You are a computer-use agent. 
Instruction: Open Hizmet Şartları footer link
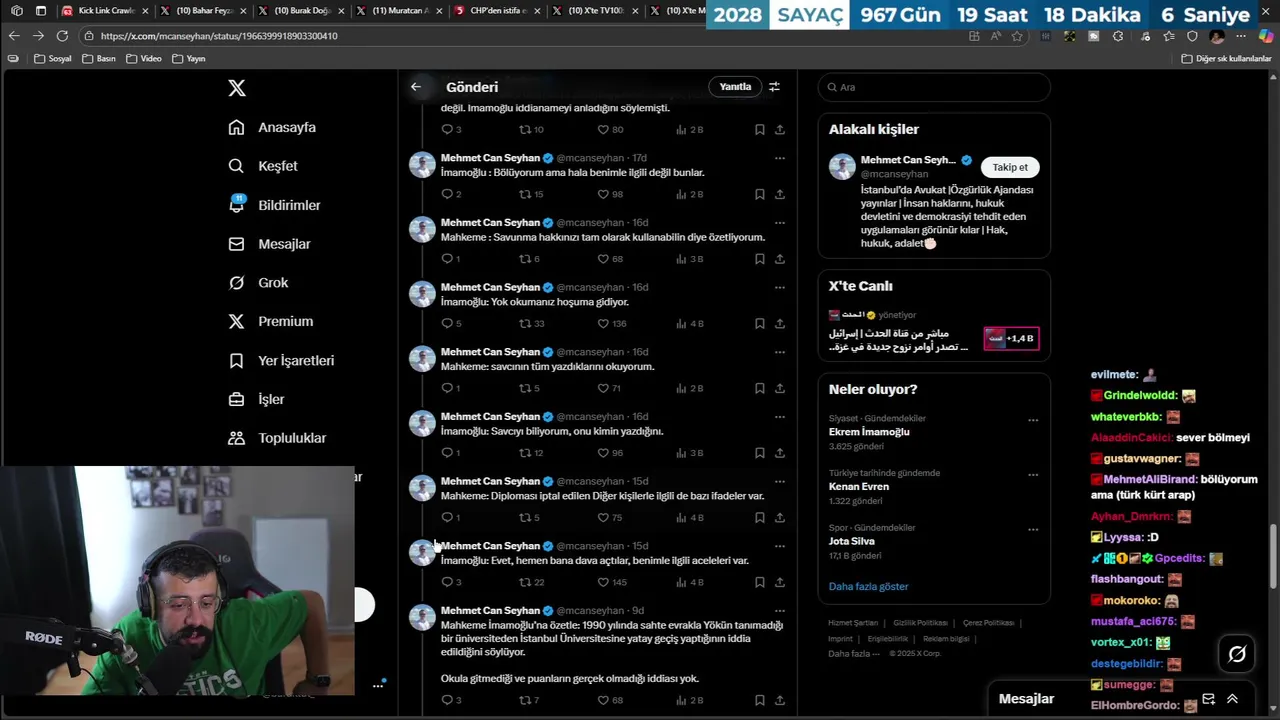(853, 623)
